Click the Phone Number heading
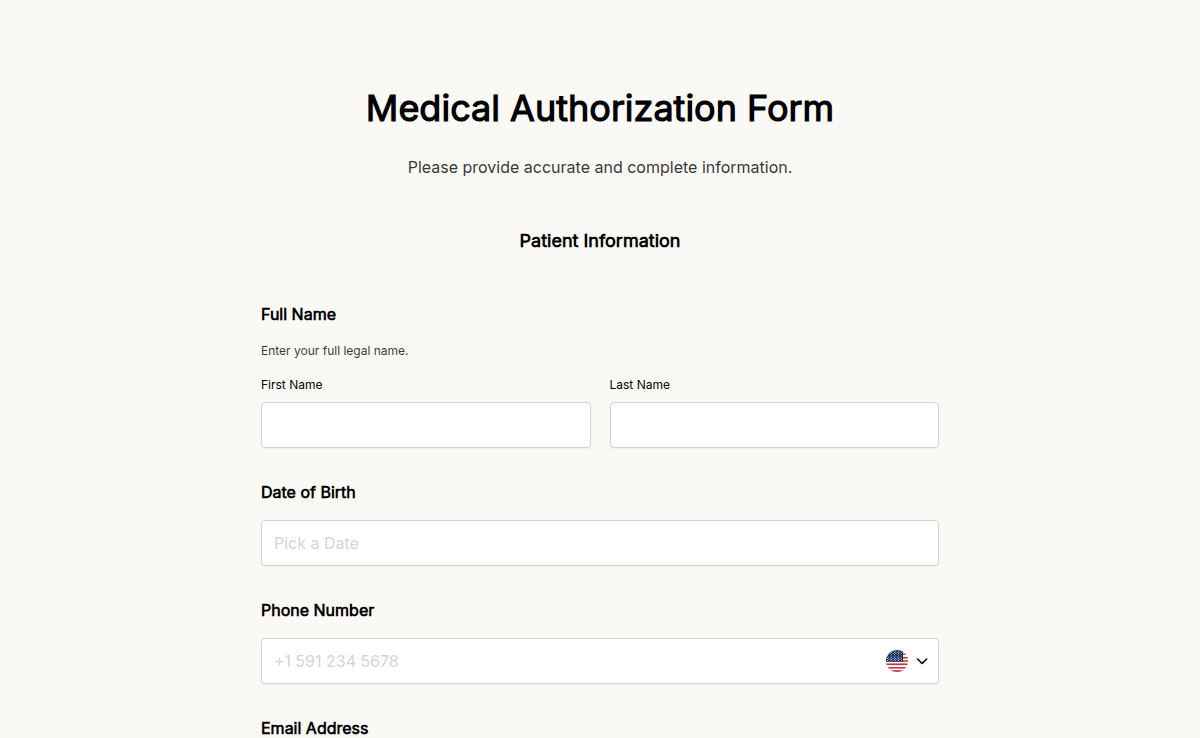Screen dimensions: 1200x738 317,610
